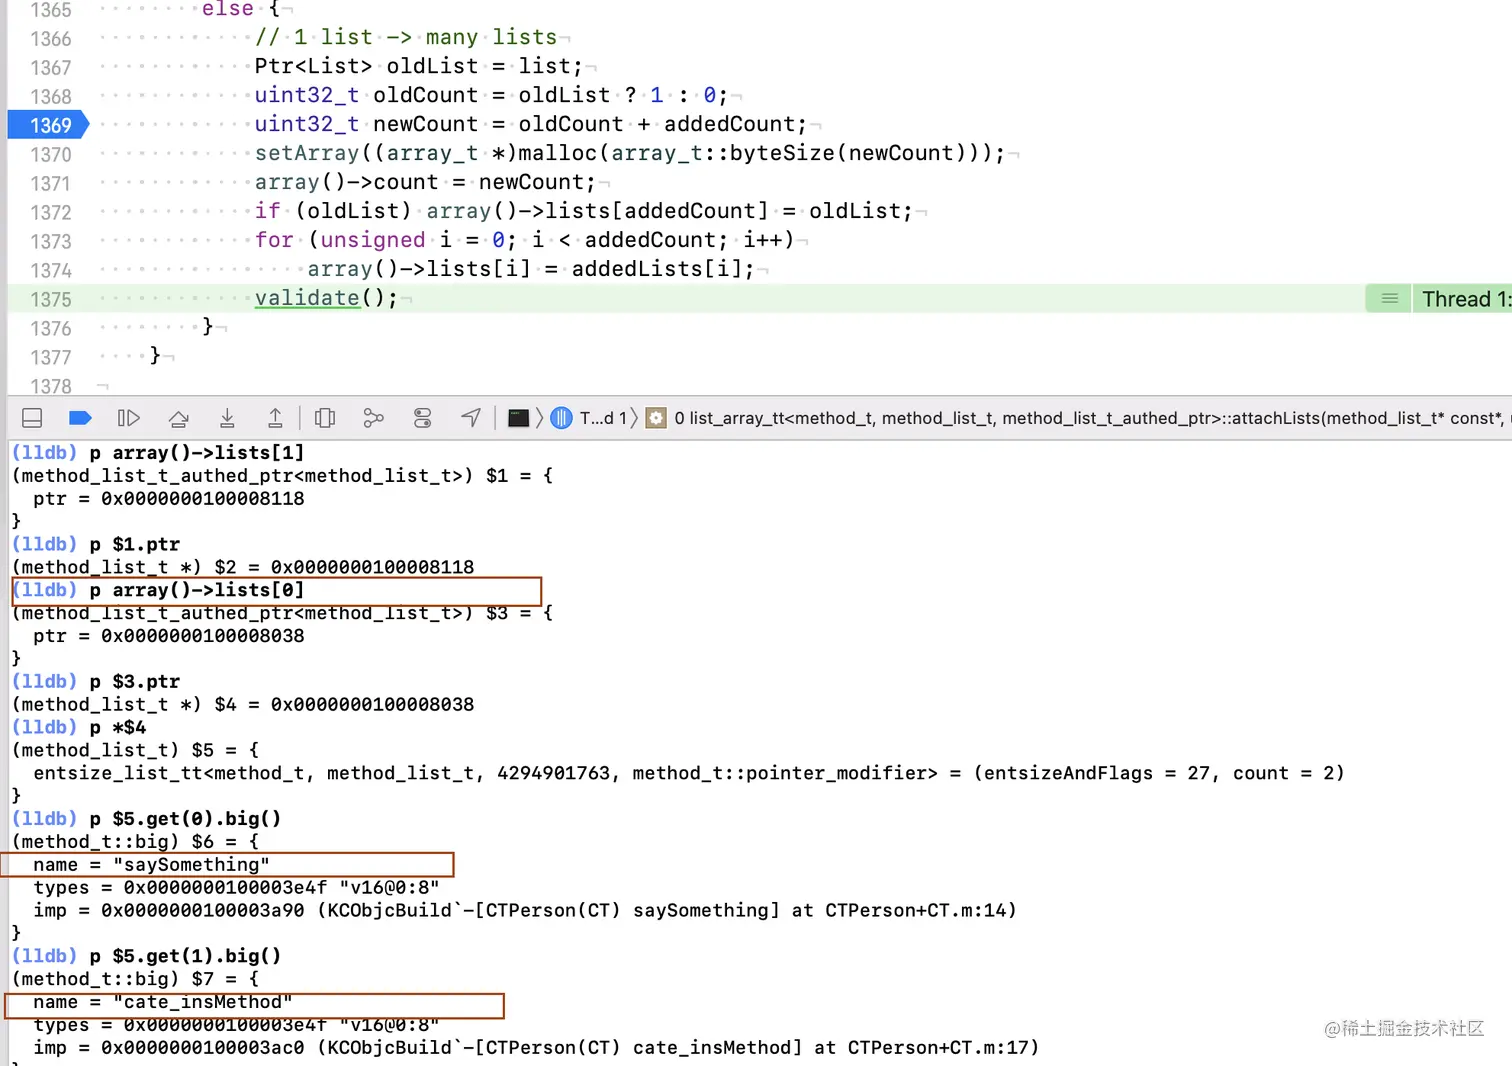Click line number 1366 in the gutter

[51, 39]
